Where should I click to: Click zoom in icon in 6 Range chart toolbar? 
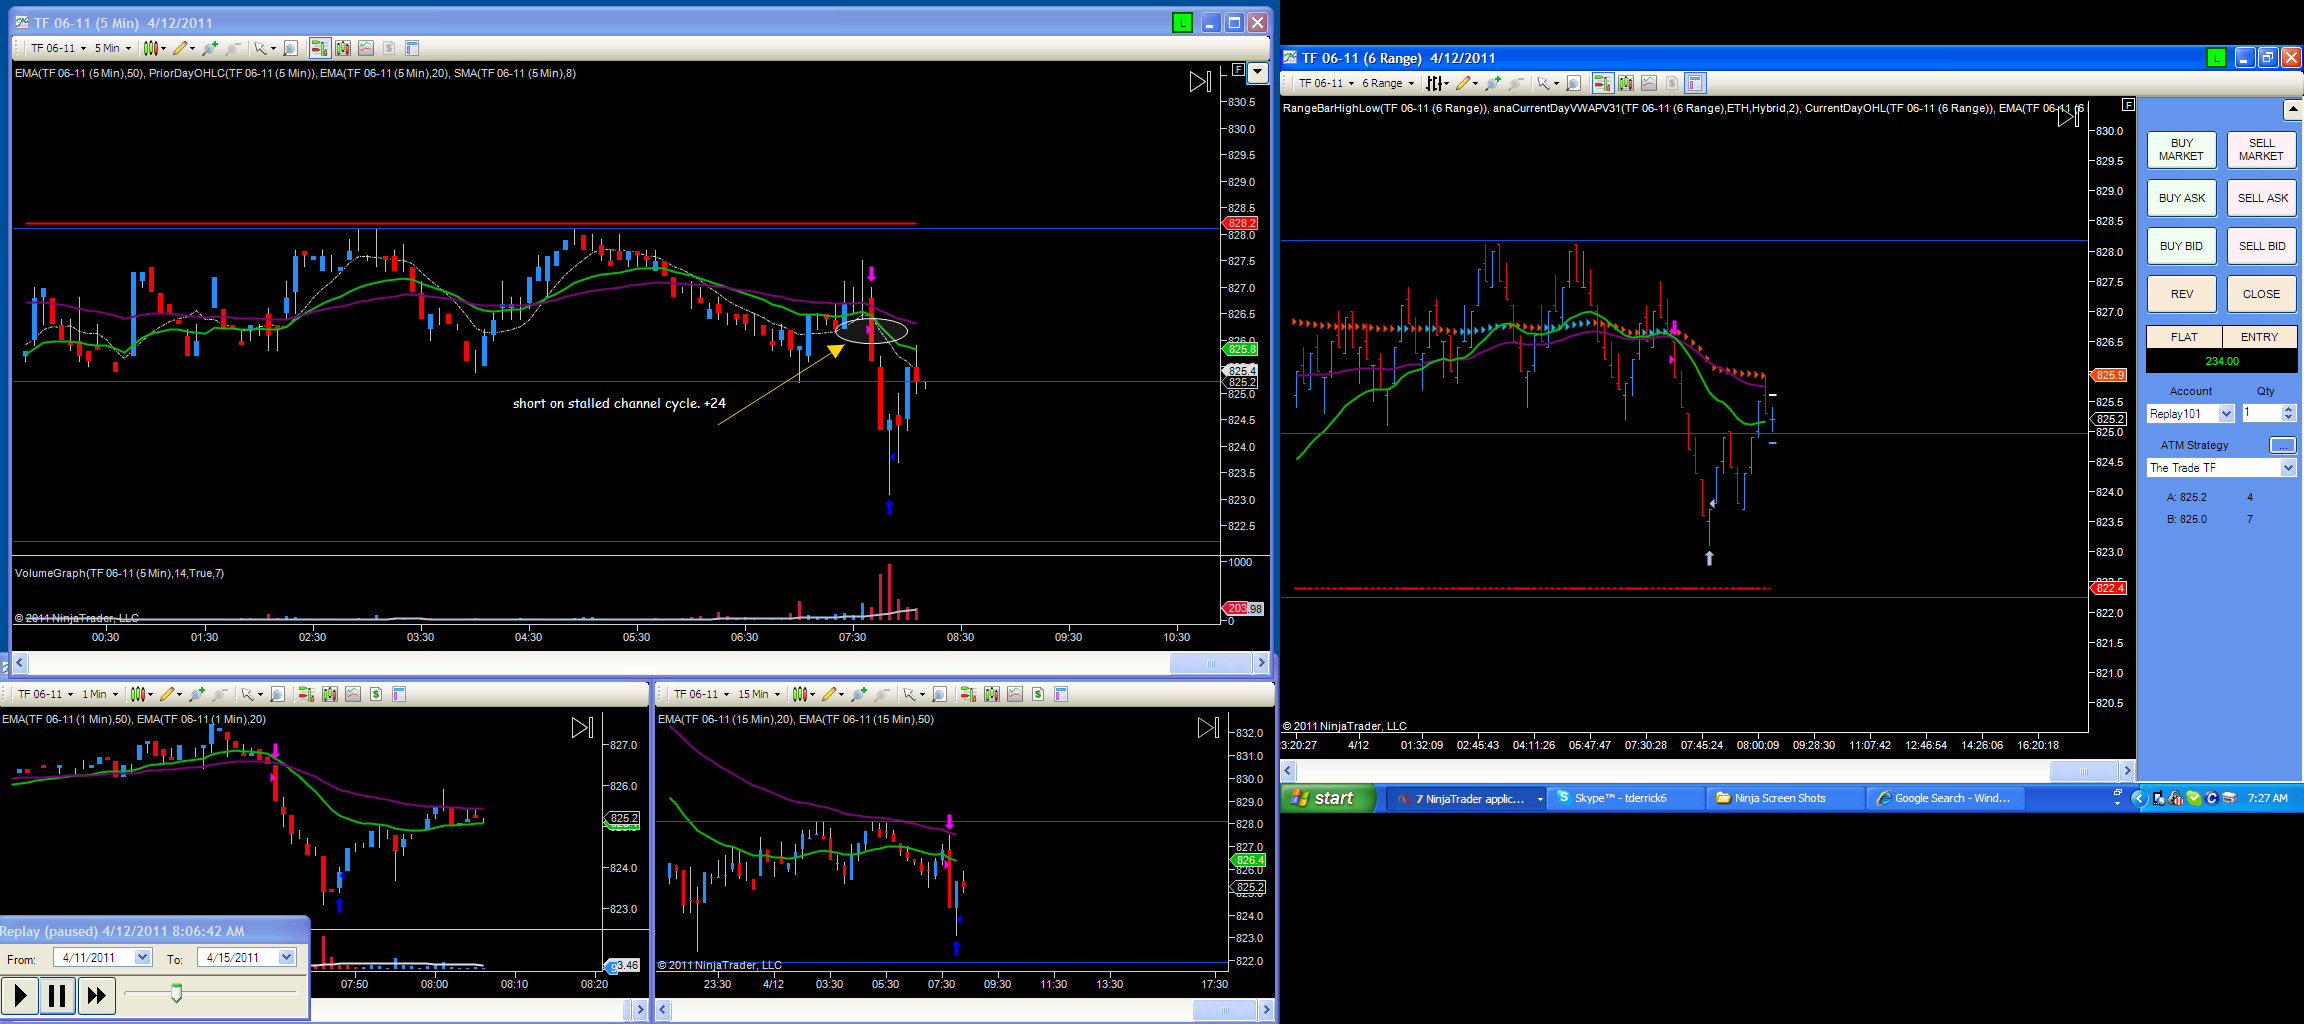(1493, 83)
